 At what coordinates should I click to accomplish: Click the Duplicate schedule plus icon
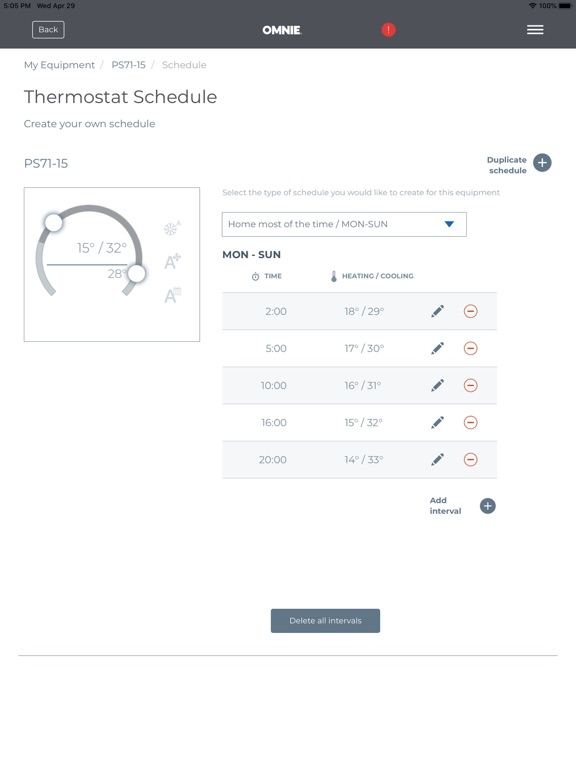coord(542,163)
